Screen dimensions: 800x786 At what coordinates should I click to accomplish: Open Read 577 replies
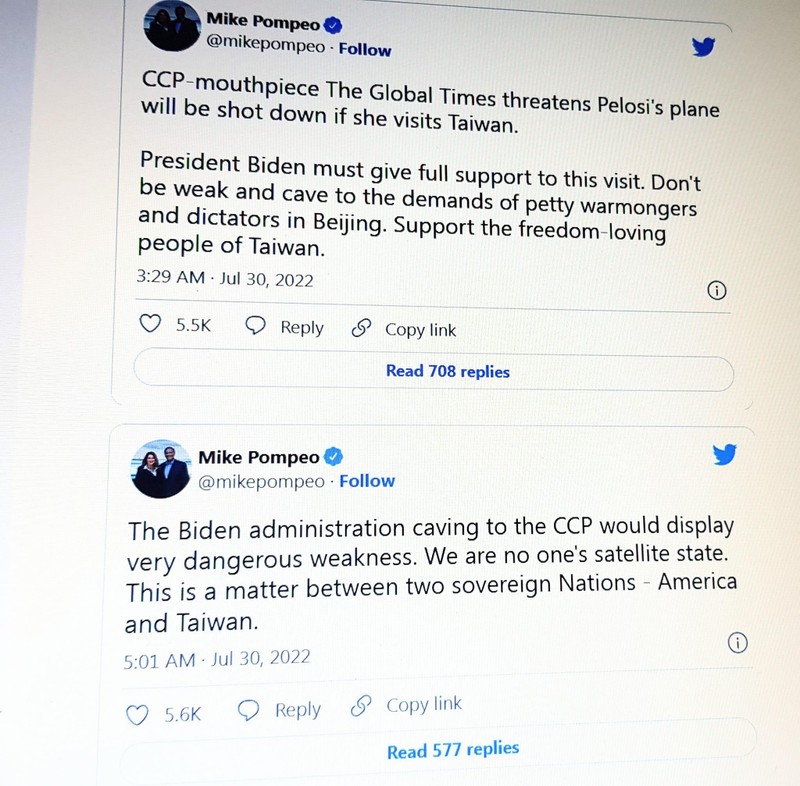coord(452,748)
